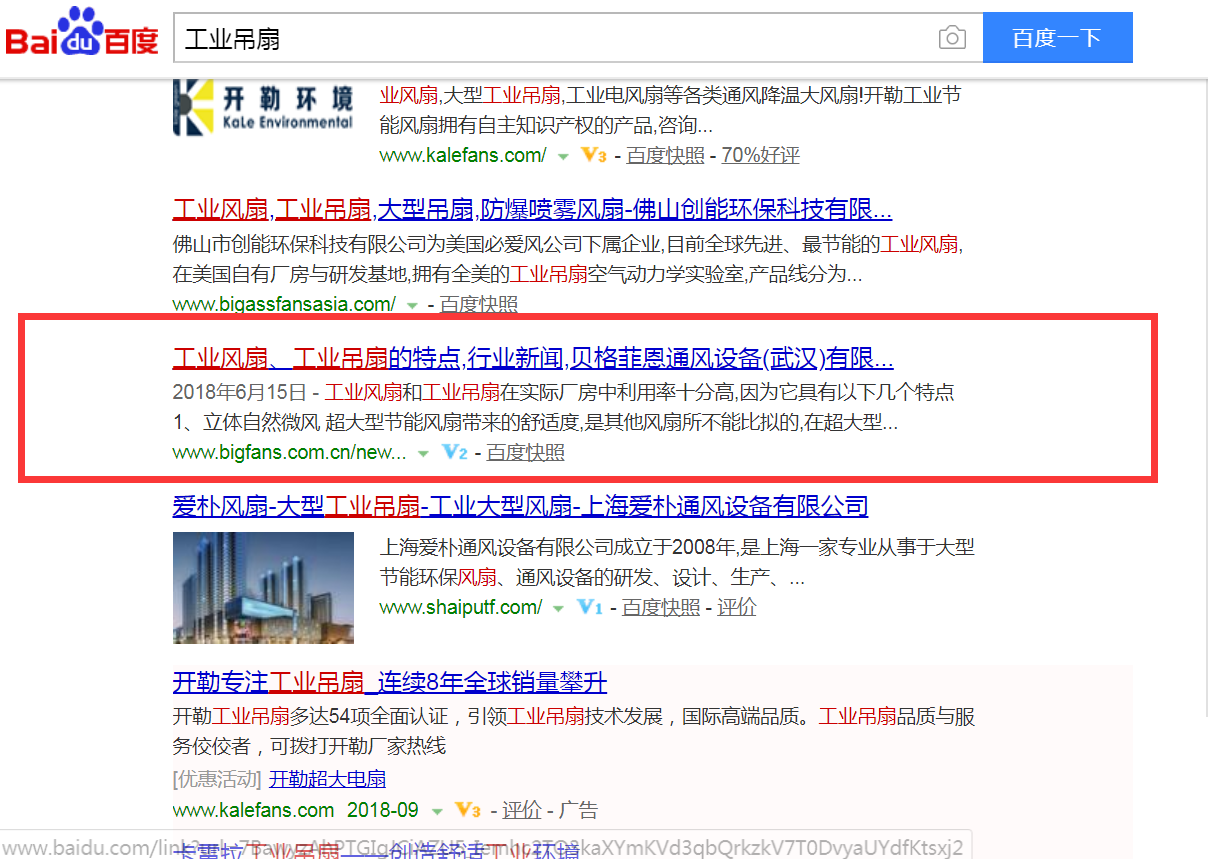Screen dimensions: 1208x859
Task: Click 广告 label in kalefans ad row
Action: [578, 810]
